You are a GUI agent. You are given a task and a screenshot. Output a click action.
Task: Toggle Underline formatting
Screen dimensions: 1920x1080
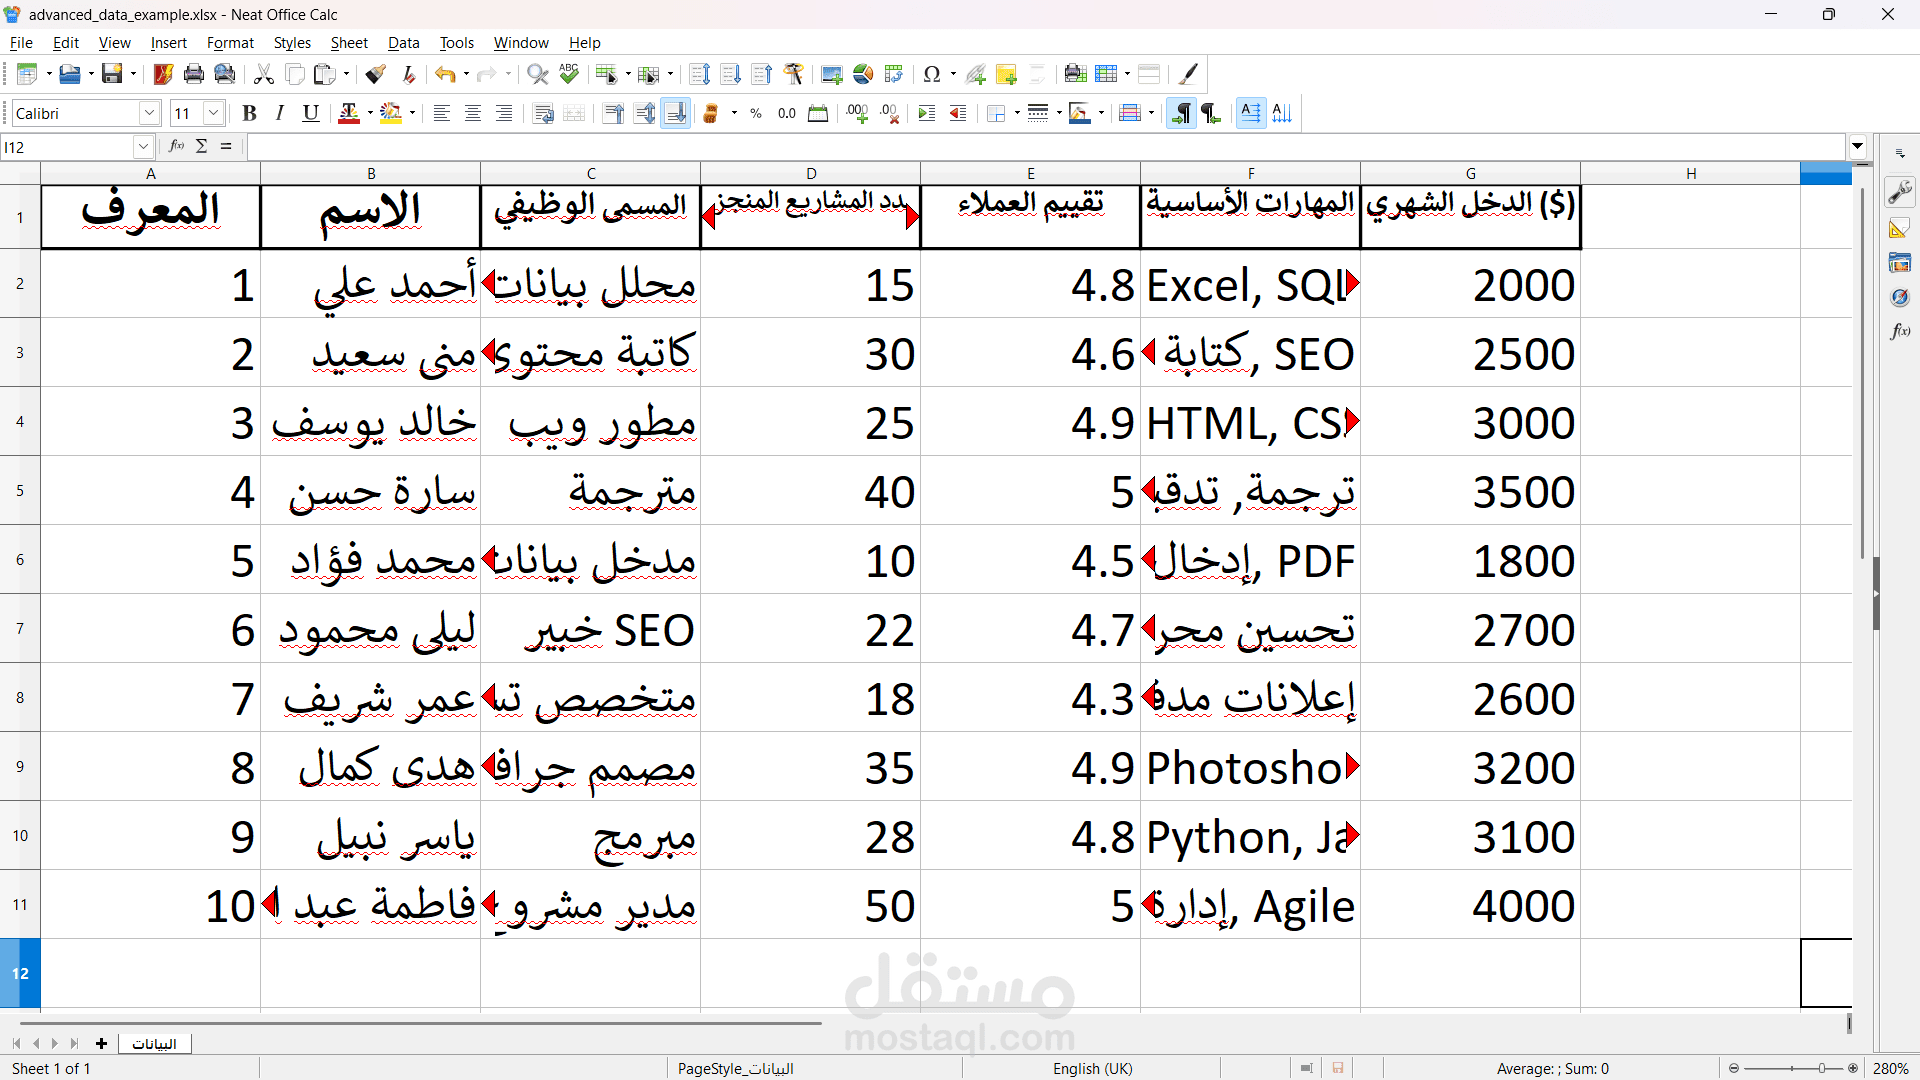(x=311, y=113)
